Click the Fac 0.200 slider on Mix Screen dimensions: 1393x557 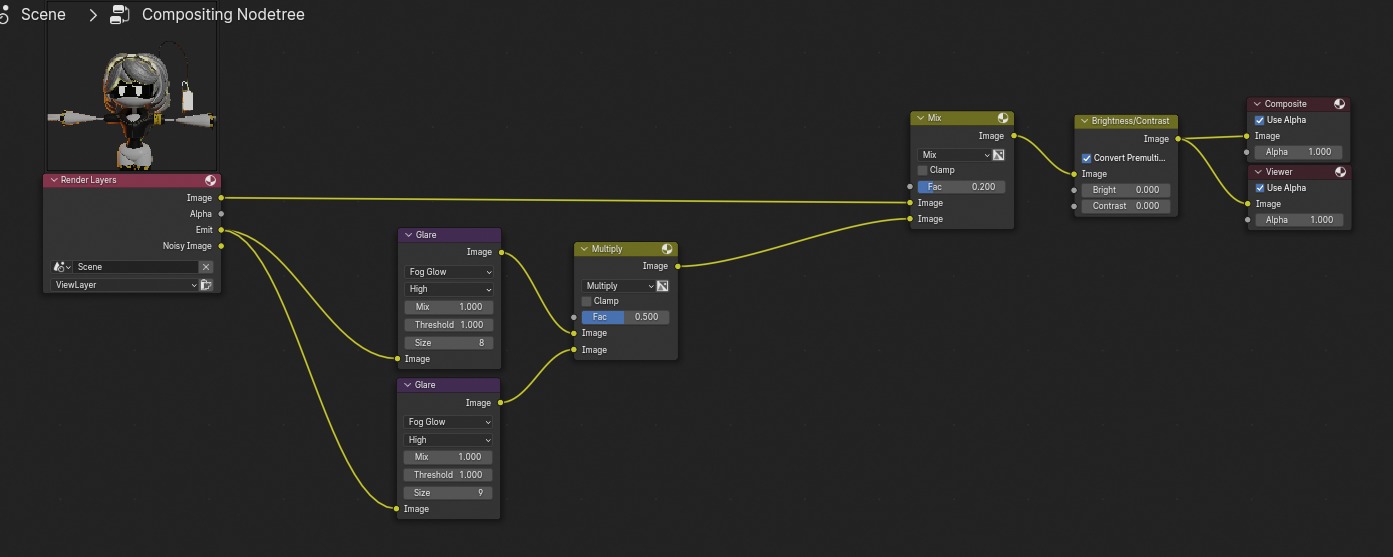pos(962,187)
